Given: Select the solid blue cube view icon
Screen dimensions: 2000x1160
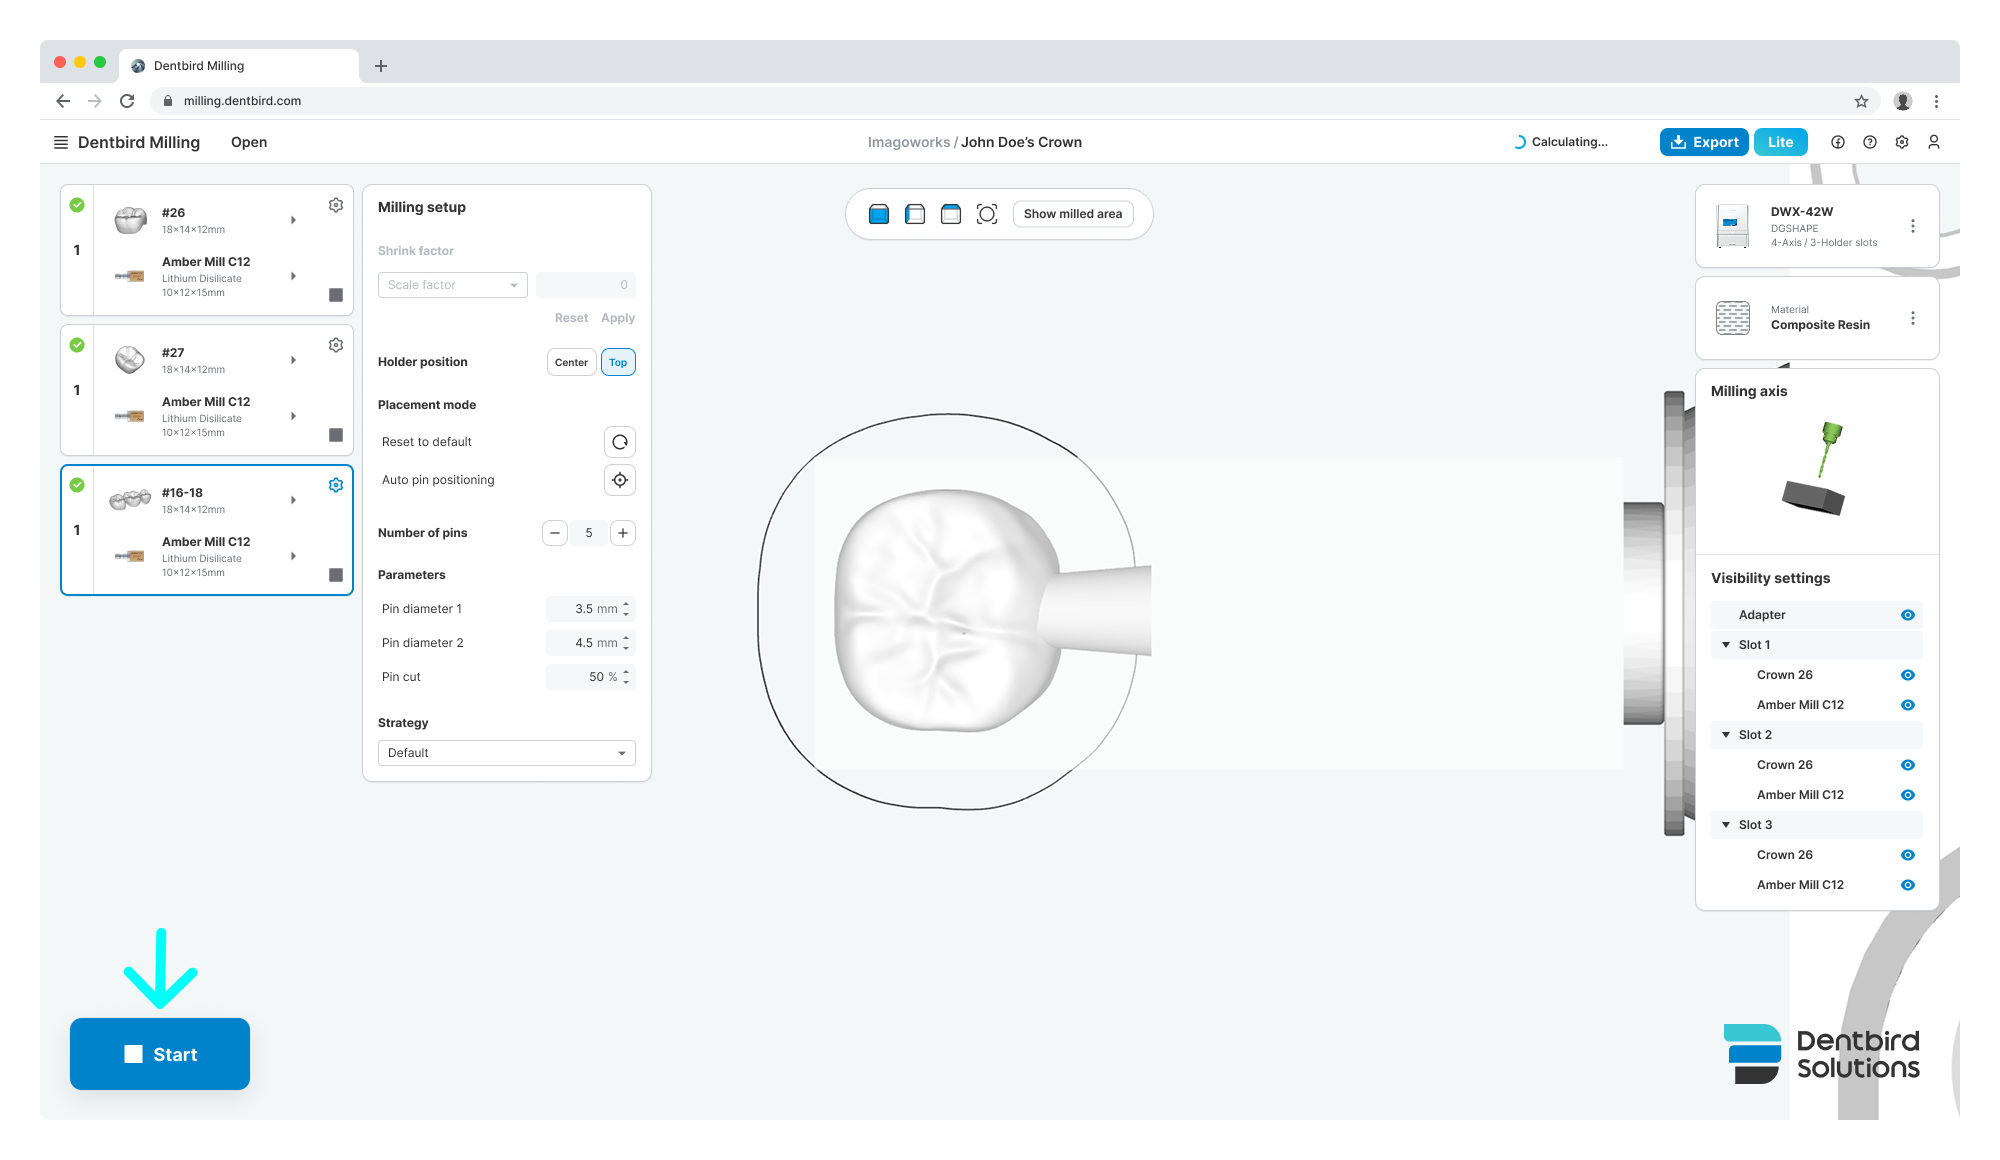Looking at the screenshot, I should [x=879, y=214].
